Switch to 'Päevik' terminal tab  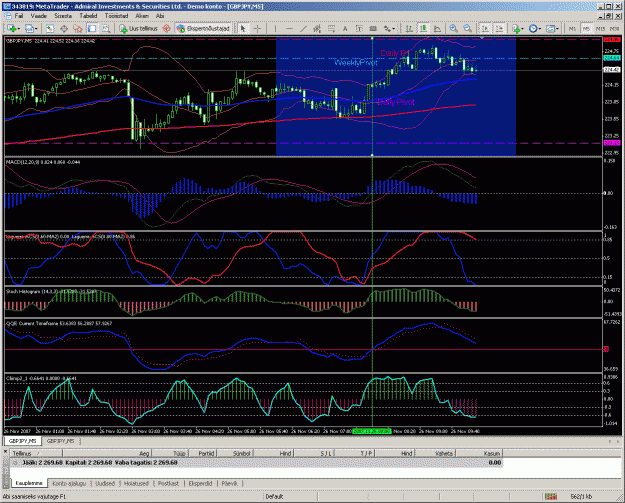230,483
